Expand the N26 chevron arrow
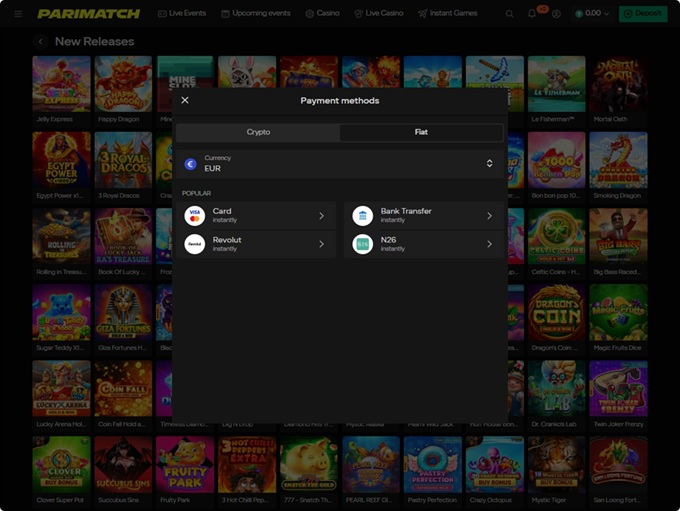680x511 pixels. point(489,244)
